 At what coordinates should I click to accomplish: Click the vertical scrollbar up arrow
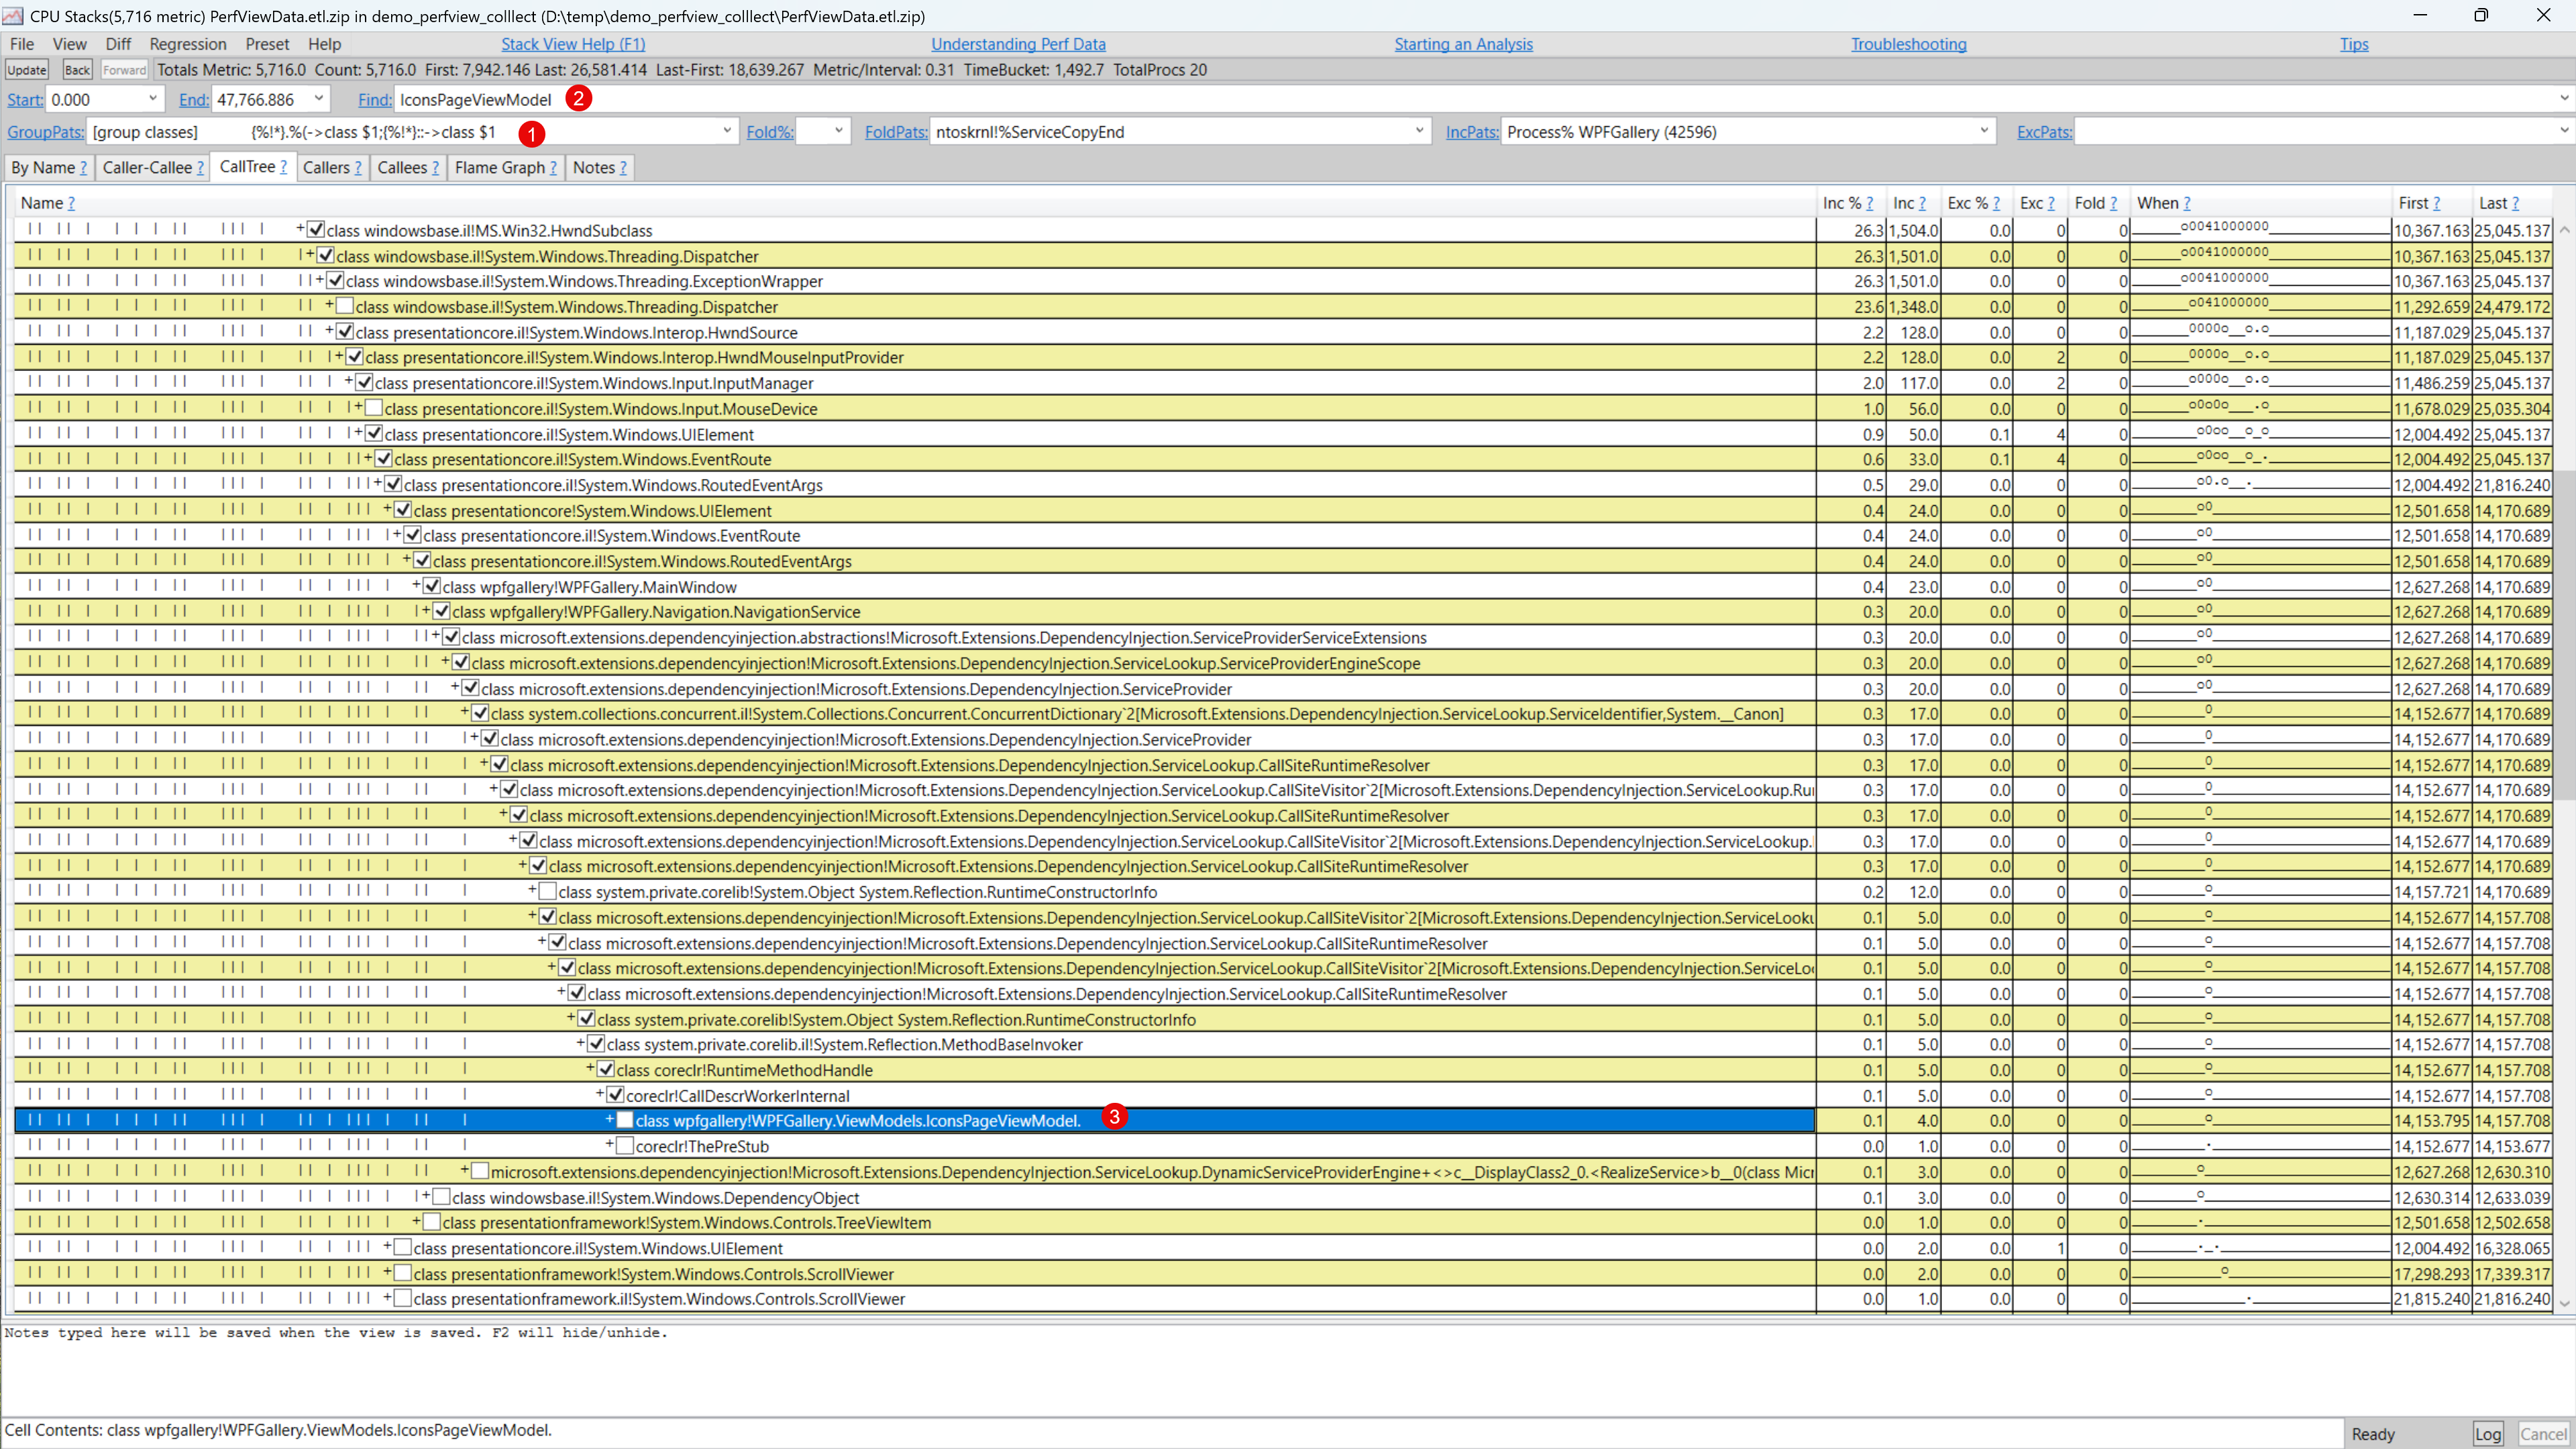2564,230
